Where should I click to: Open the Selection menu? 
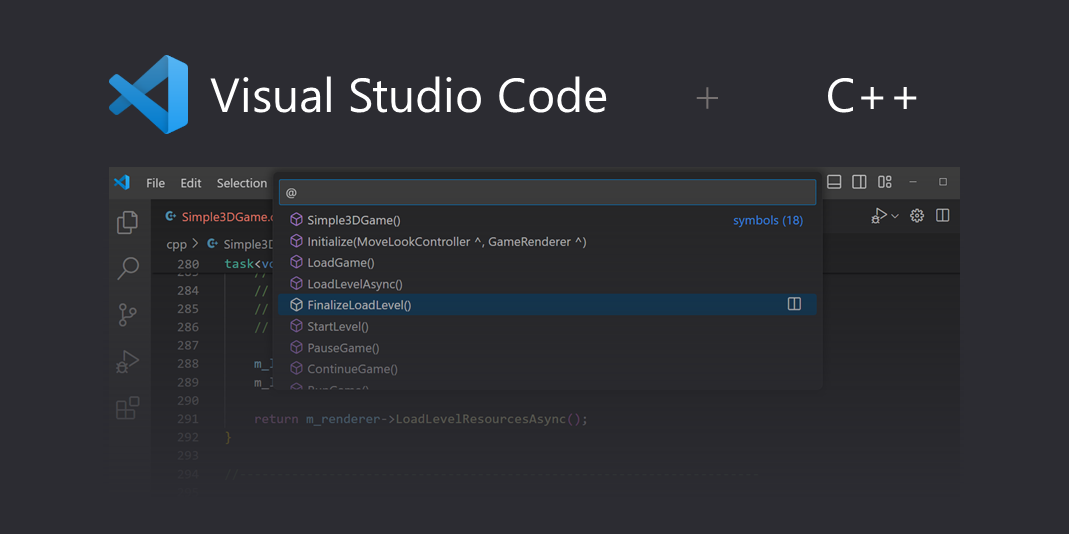242,183
